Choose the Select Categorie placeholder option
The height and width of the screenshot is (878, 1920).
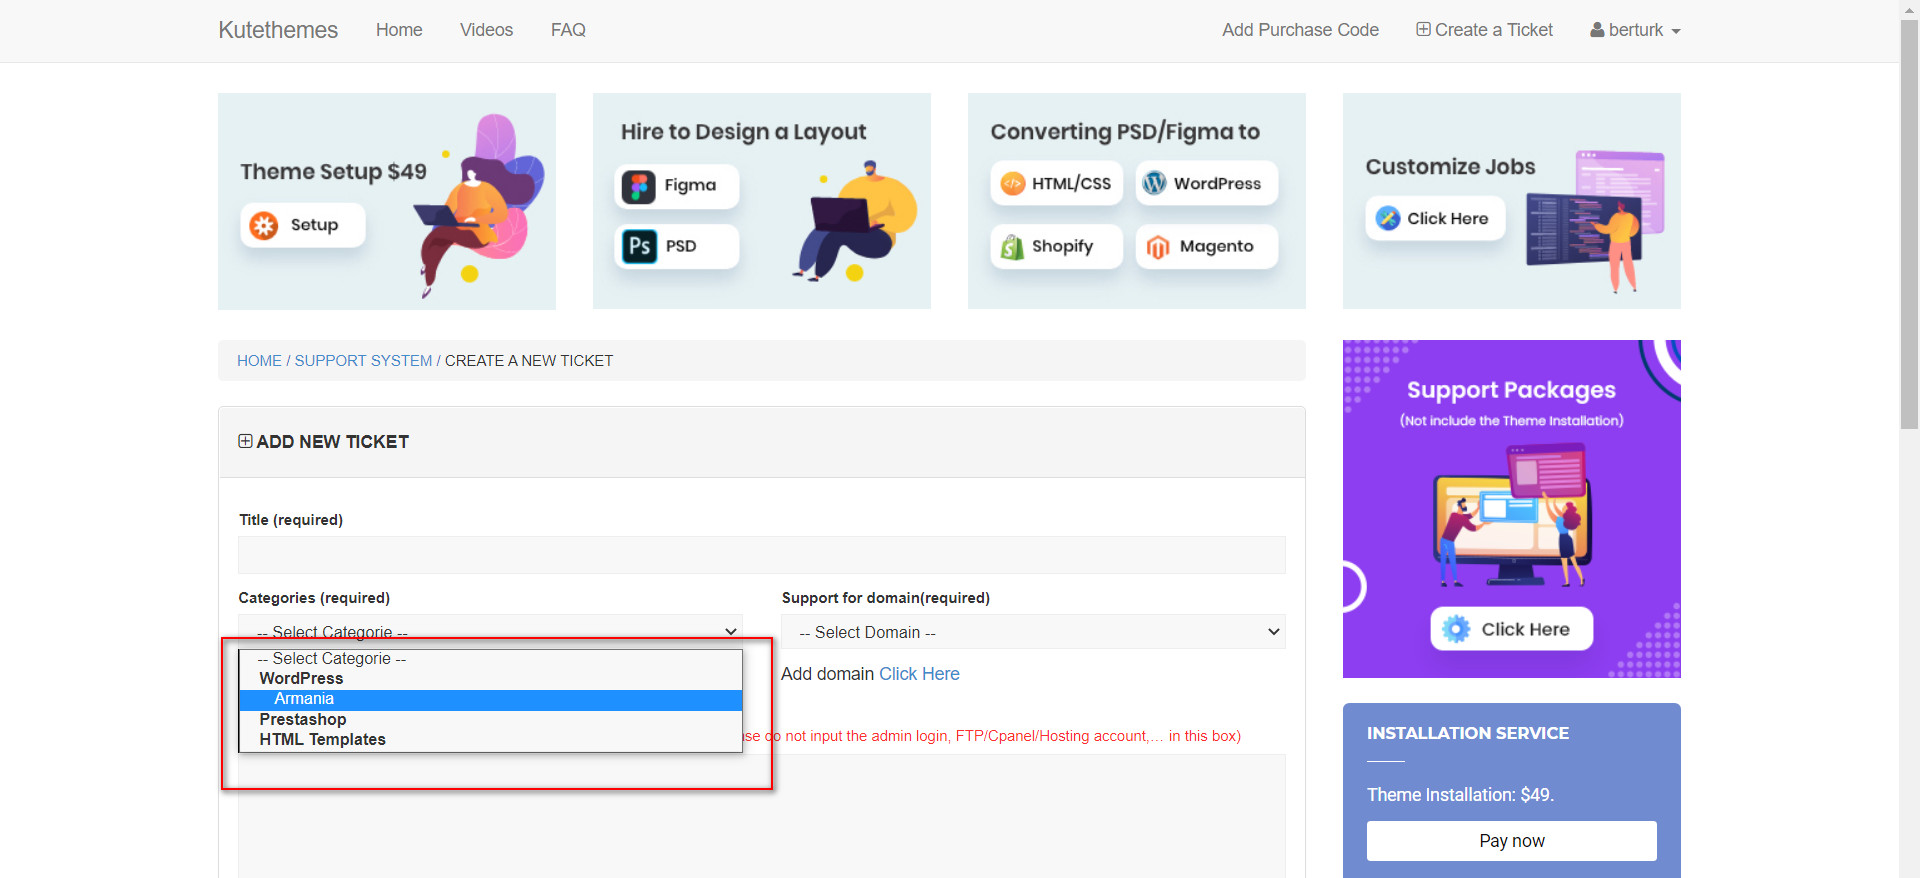(x=490, y=658)
